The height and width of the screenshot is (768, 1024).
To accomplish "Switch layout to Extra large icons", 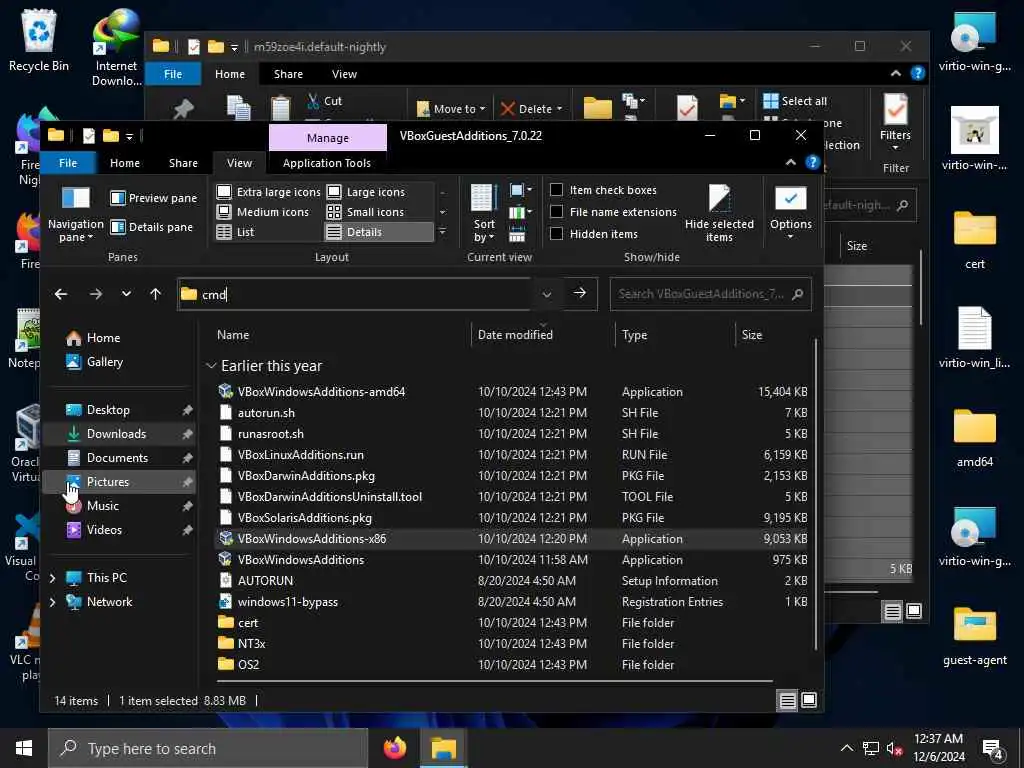I will [269, 192].
